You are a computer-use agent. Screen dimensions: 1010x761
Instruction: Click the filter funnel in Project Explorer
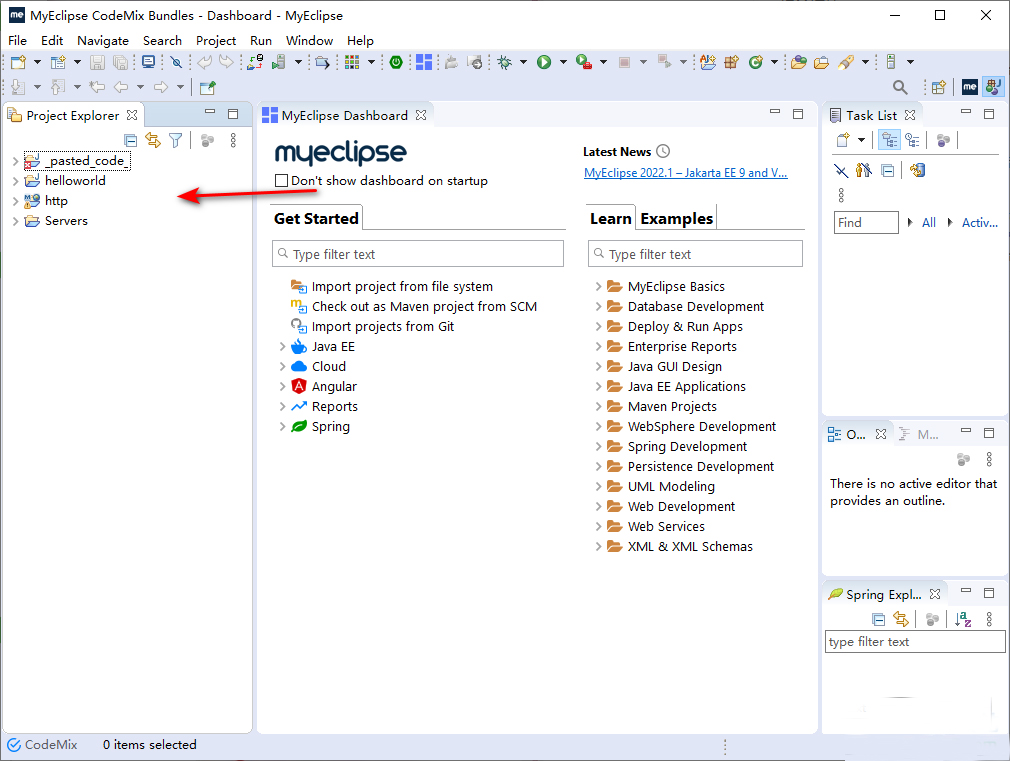pos(176,141)
